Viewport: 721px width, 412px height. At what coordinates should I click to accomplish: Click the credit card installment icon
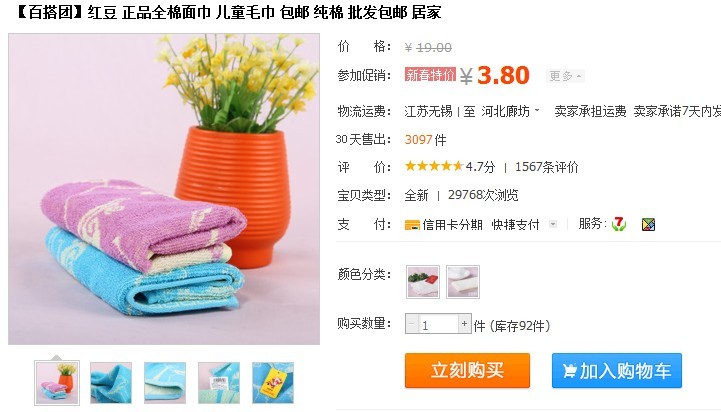coord(412,225)
